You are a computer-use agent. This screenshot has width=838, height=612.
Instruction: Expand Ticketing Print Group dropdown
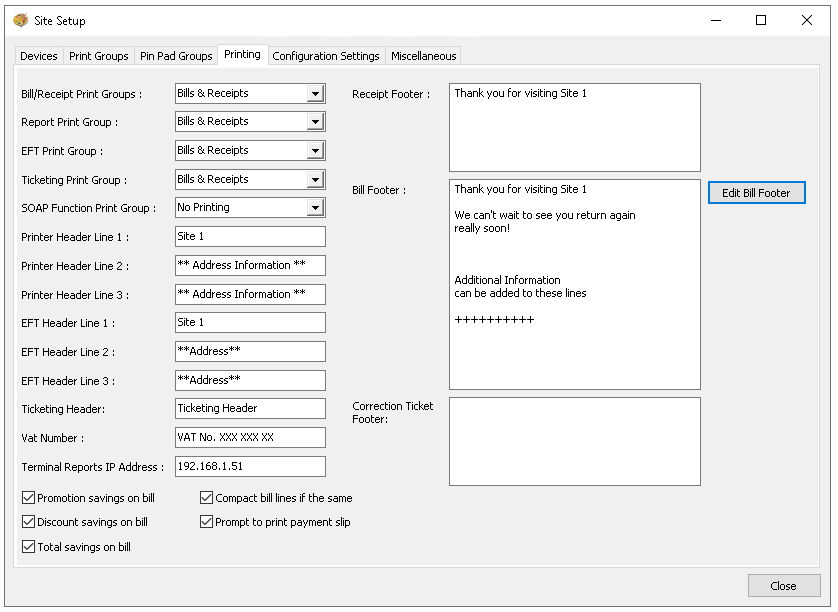click(x=315, y=180)
